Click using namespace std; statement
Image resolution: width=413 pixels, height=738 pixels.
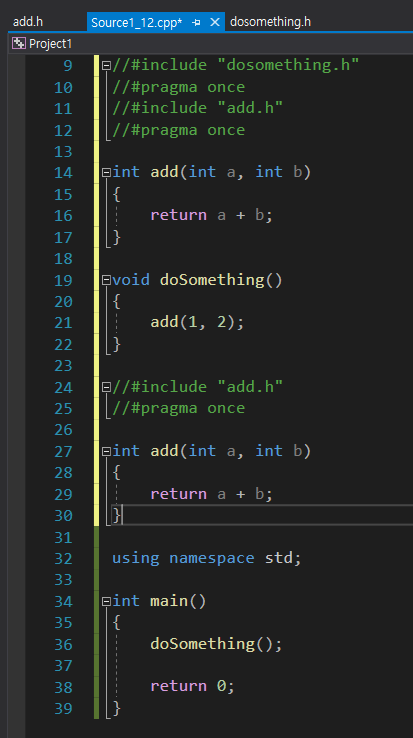(206, 558)
